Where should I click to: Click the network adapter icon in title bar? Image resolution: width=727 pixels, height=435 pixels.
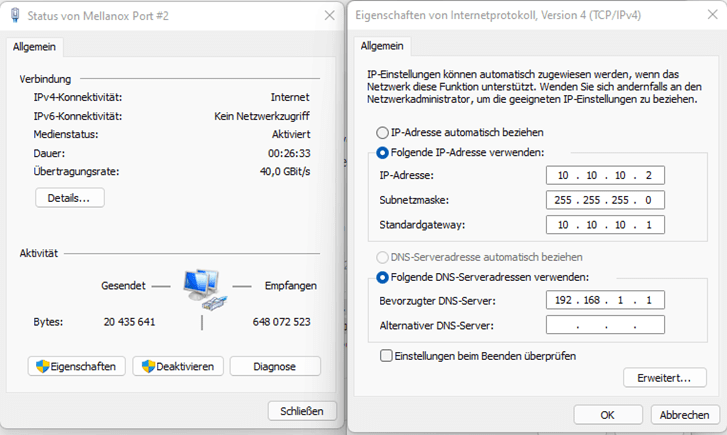point(15,15)
